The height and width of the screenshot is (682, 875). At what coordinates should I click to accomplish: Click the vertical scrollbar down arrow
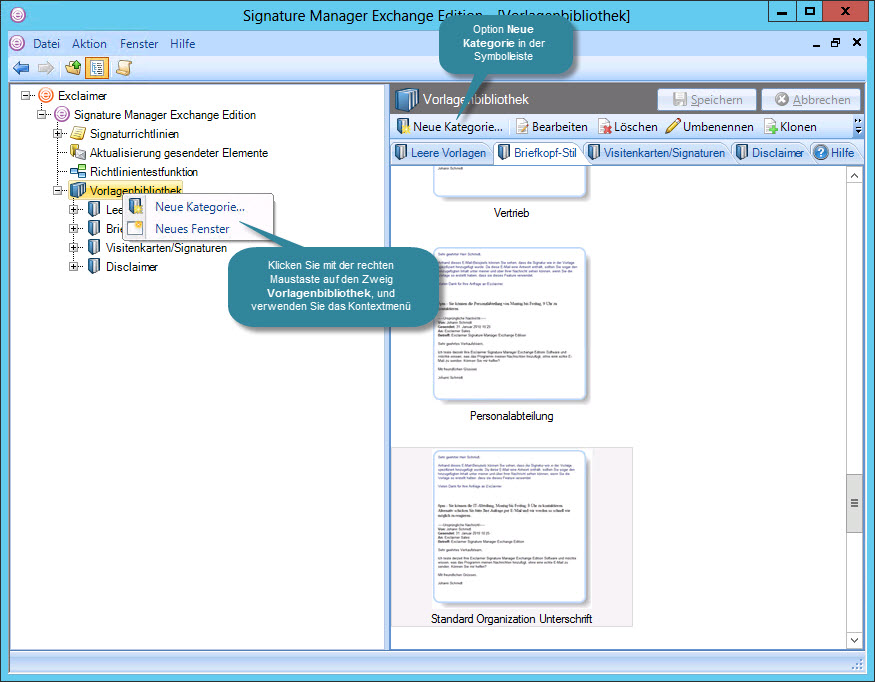[854, 640]
